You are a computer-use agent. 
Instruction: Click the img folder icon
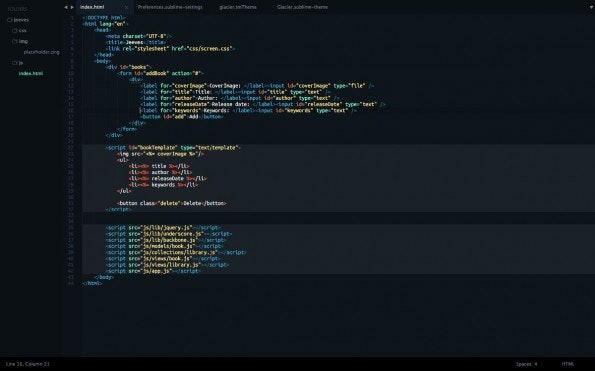click(15, 41)
